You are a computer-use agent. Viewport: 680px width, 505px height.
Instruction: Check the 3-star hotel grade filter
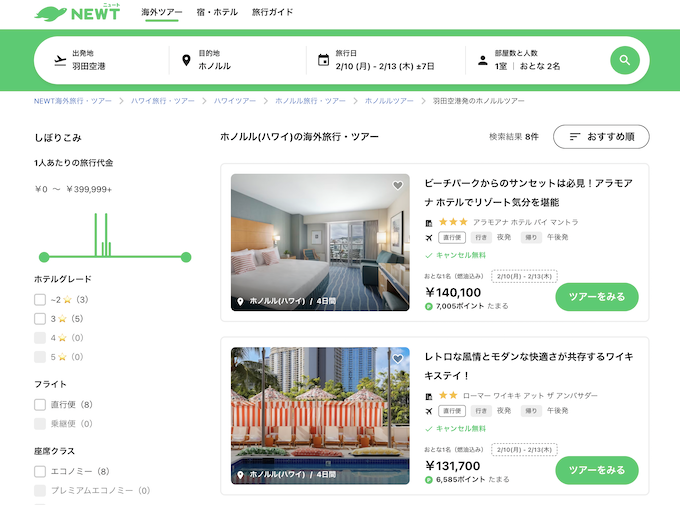40,319
